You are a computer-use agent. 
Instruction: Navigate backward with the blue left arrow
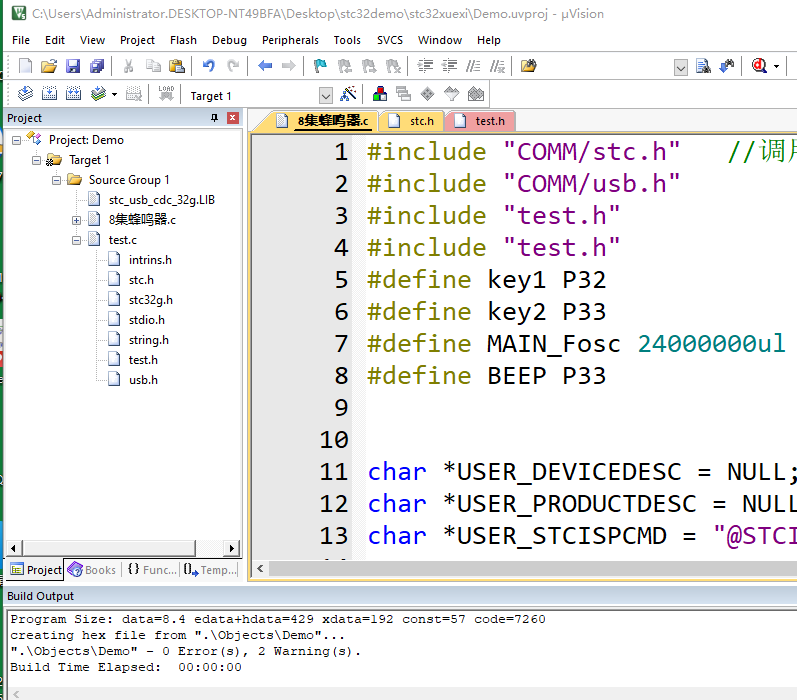265,66
